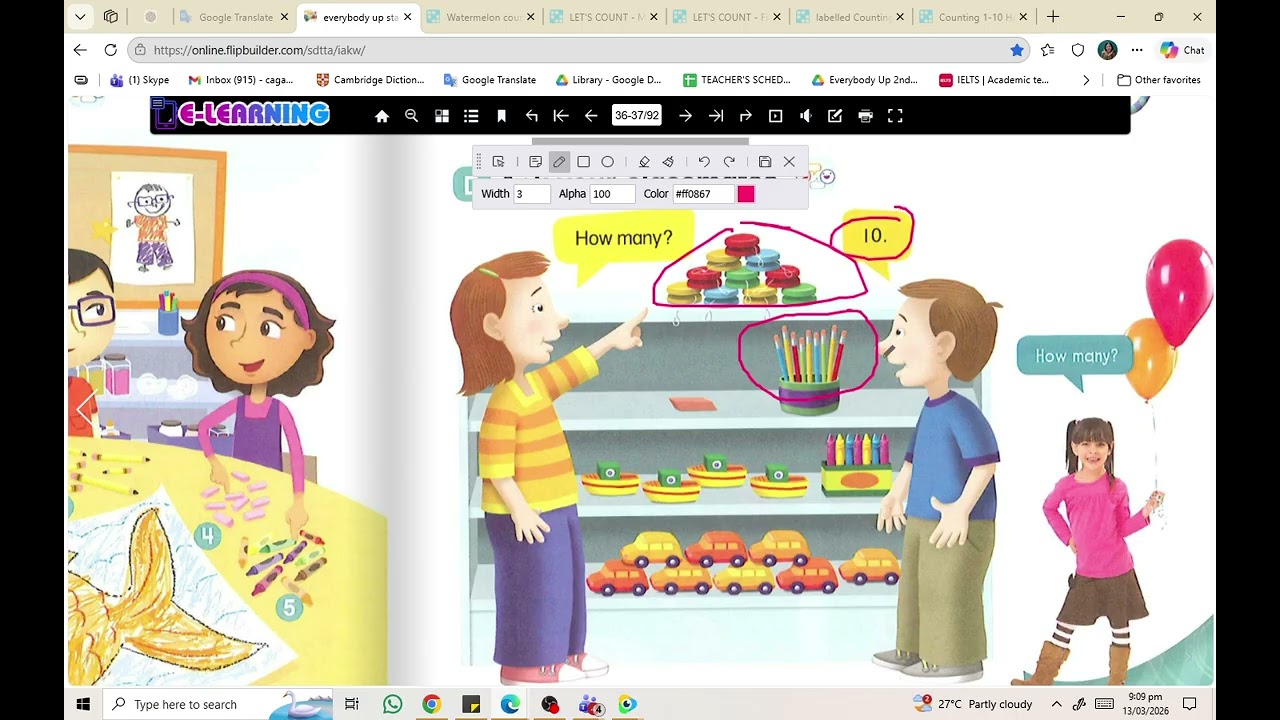Switch to the labelled Counting tab
This screenshot has height=720, width=1280.
click(x=852, y=17)
